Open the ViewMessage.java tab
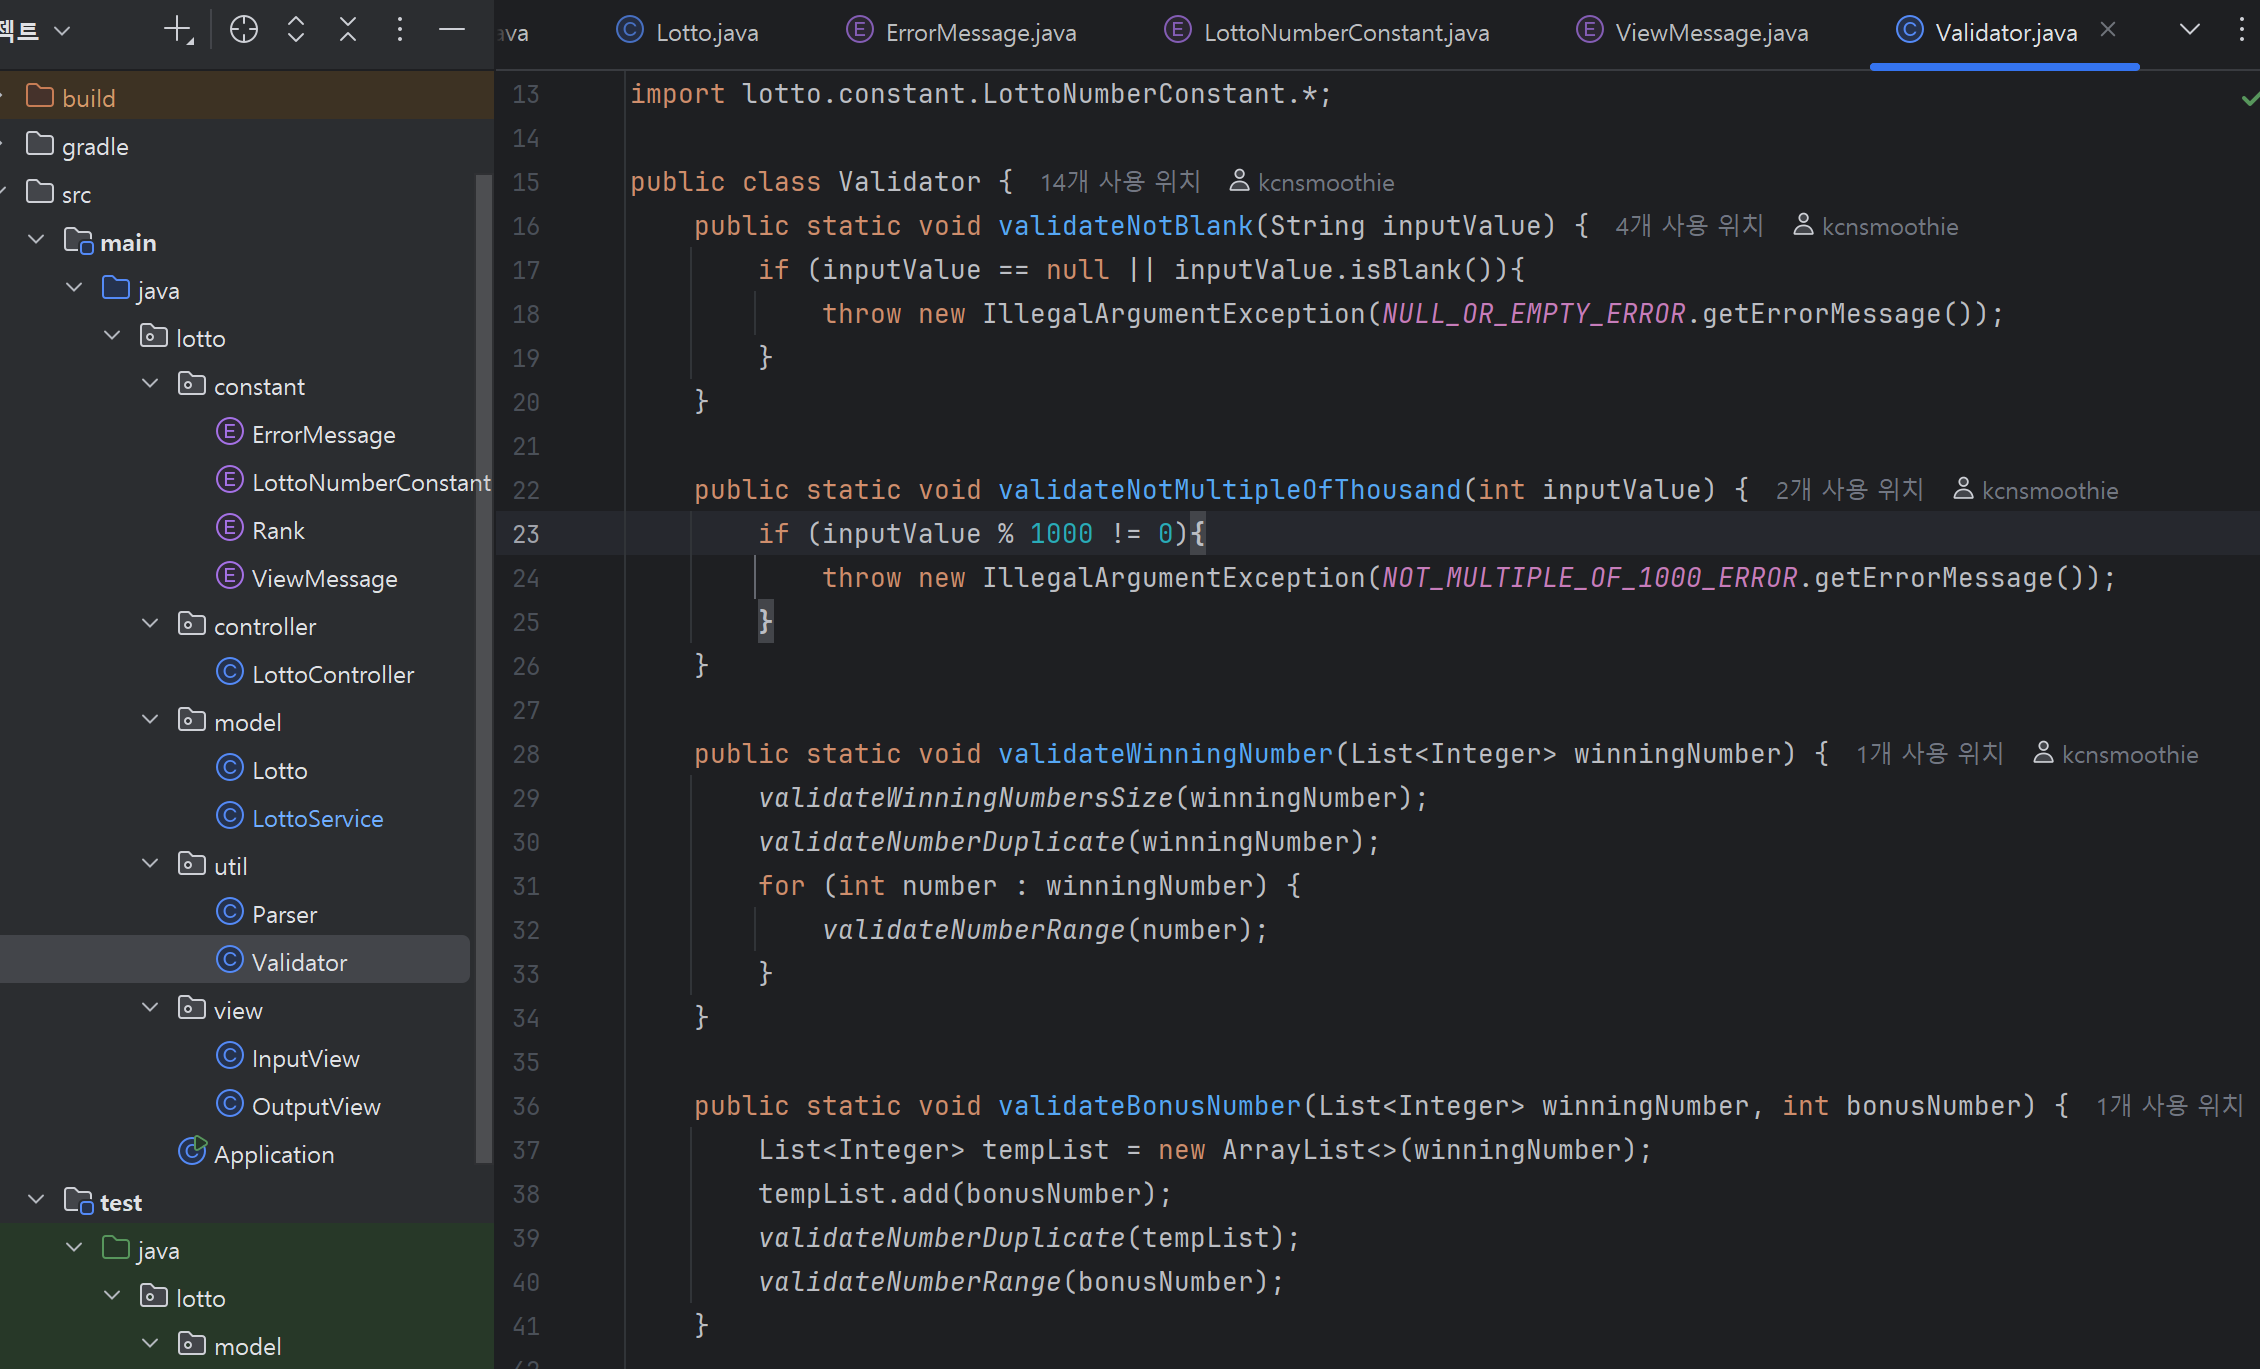This screenshot has height=1369, width=2260. pos(1710,33)
